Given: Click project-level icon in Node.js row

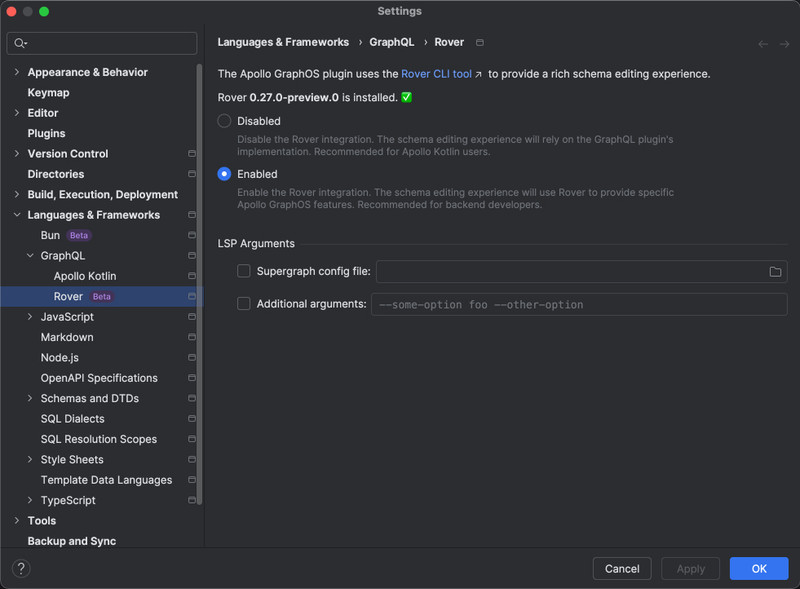Looking at the screenshot, I should [x=192, y=358].
